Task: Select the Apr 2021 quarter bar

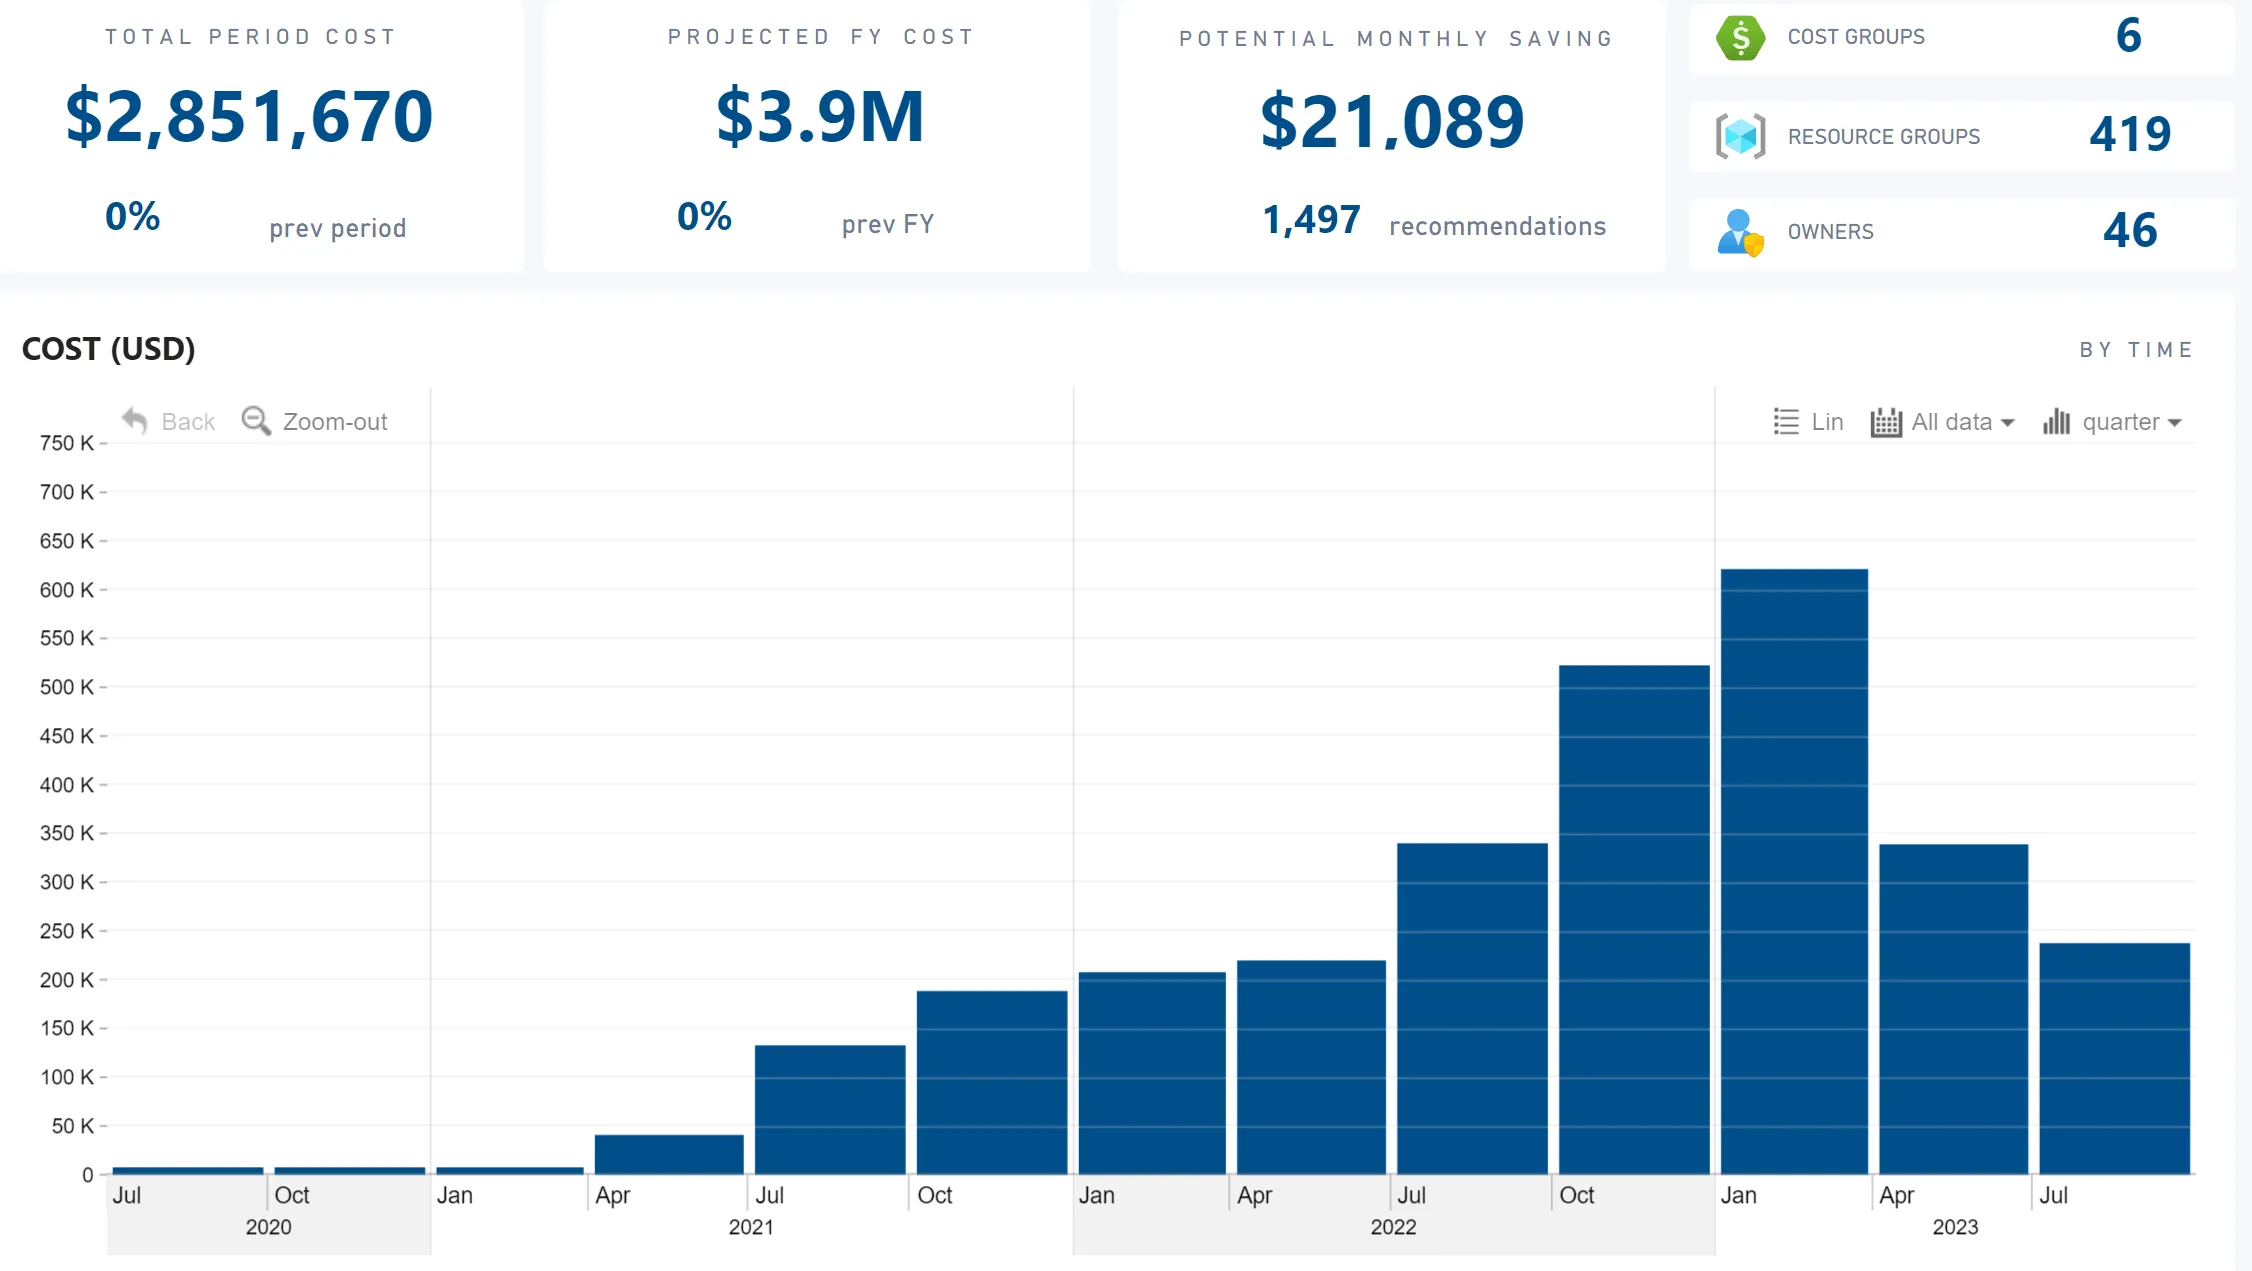Action: [669, 1154]
